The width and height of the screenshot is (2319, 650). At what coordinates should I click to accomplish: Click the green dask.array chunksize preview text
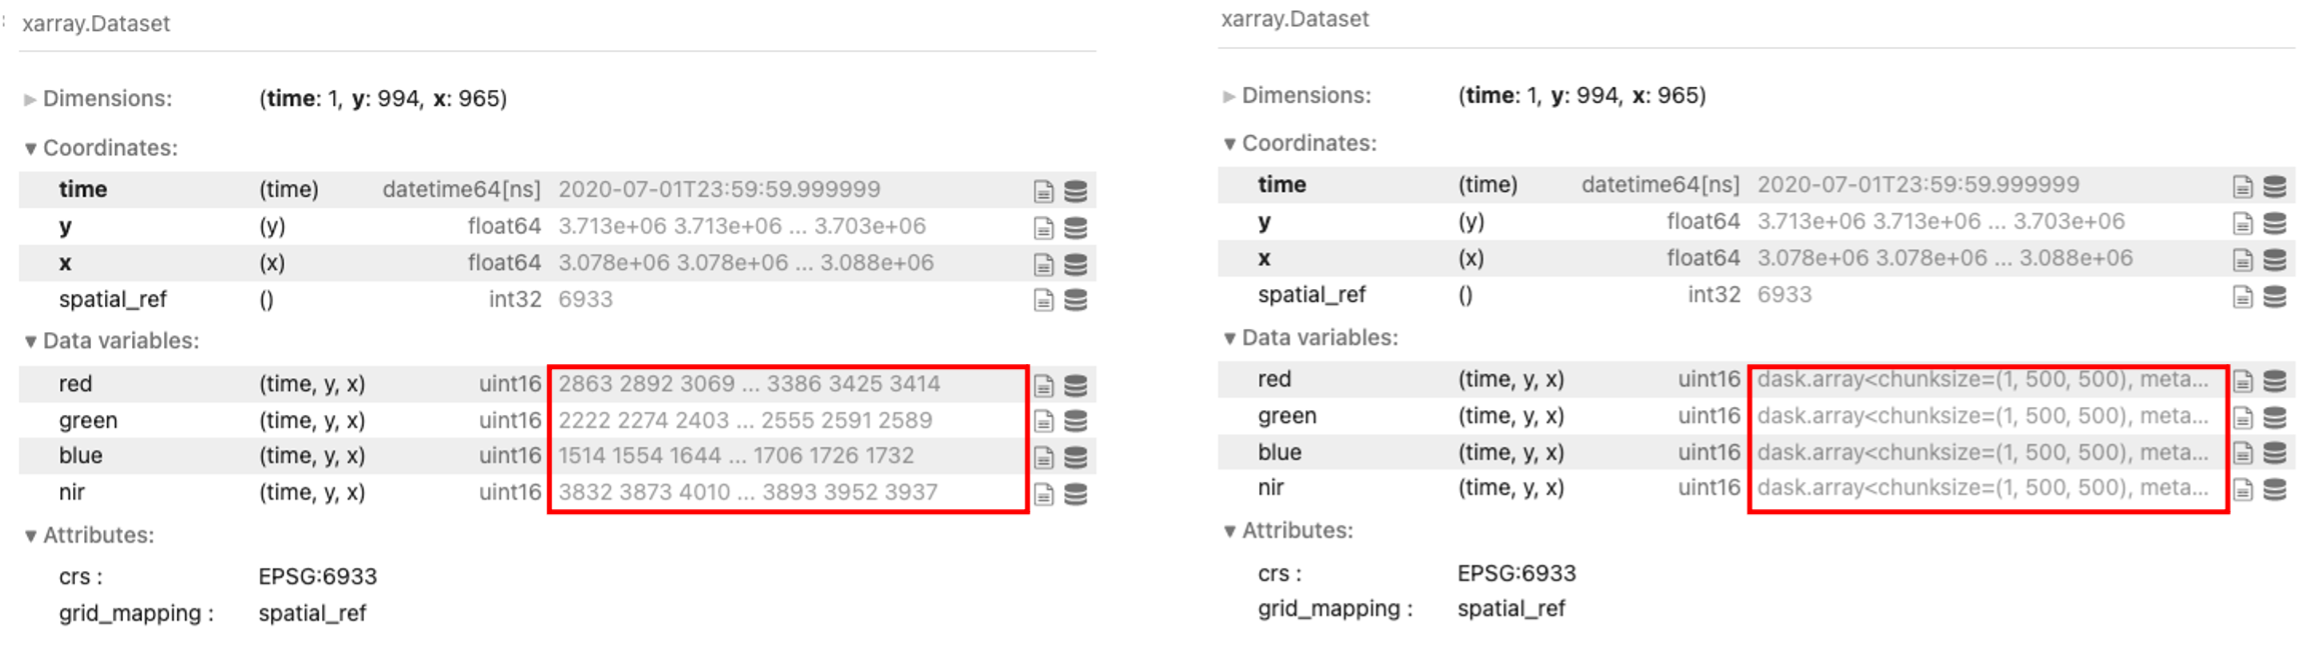[x=1982, y=416]
